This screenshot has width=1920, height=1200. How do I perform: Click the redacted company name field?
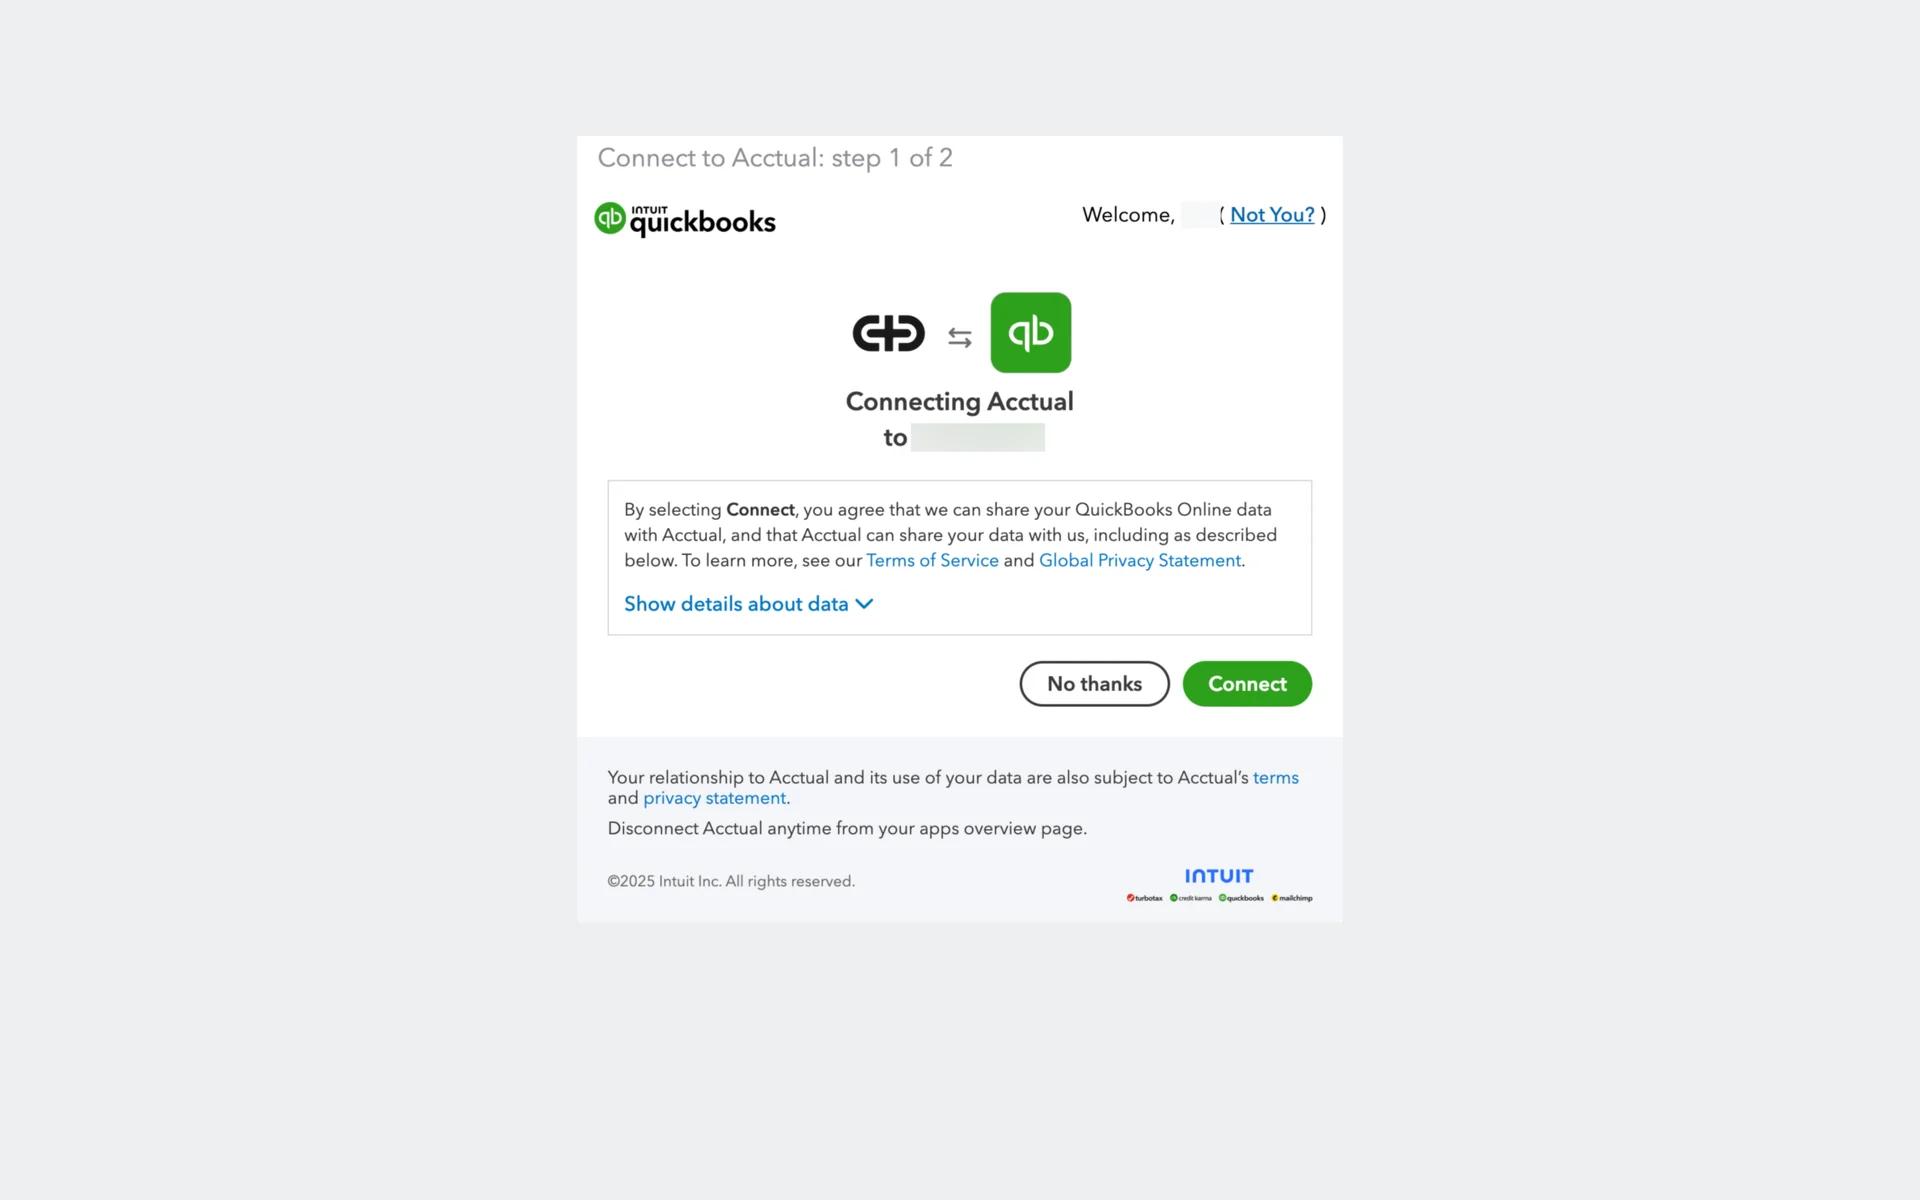pos(978,437)
